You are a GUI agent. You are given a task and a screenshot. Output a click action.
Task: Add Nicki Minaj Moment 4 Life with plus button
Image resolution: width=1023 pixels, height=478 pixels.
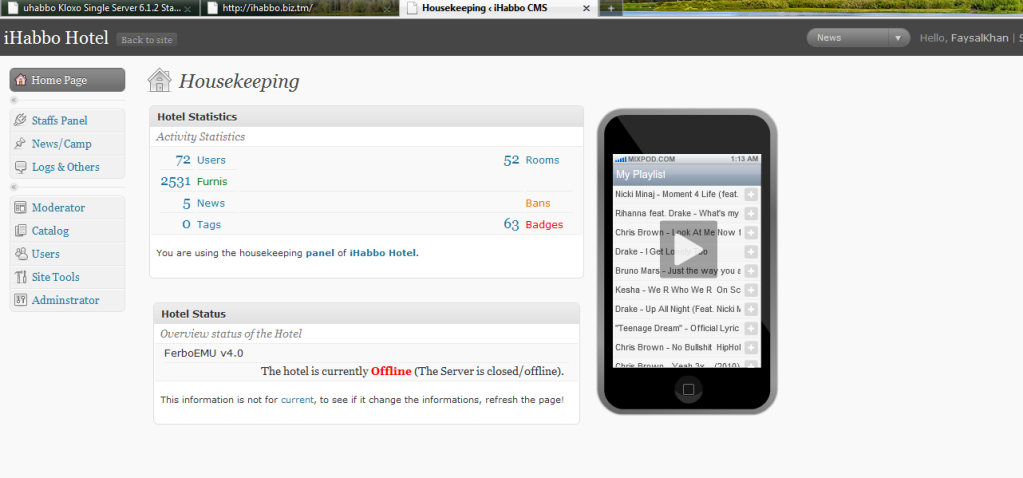(751, 194)
